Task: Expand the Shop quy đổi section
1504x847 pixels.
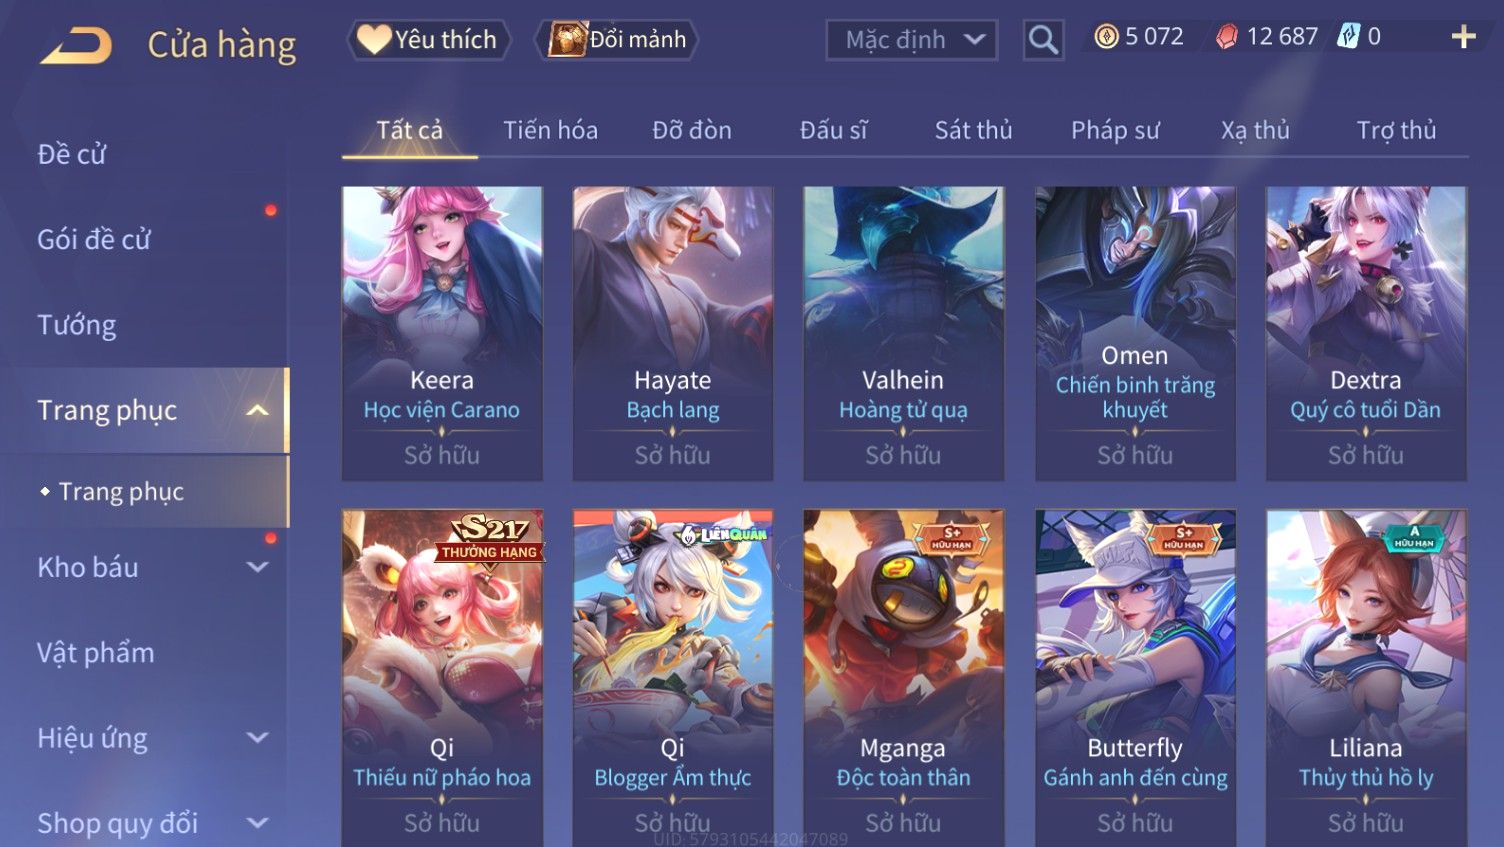Action: pos(257,823)
